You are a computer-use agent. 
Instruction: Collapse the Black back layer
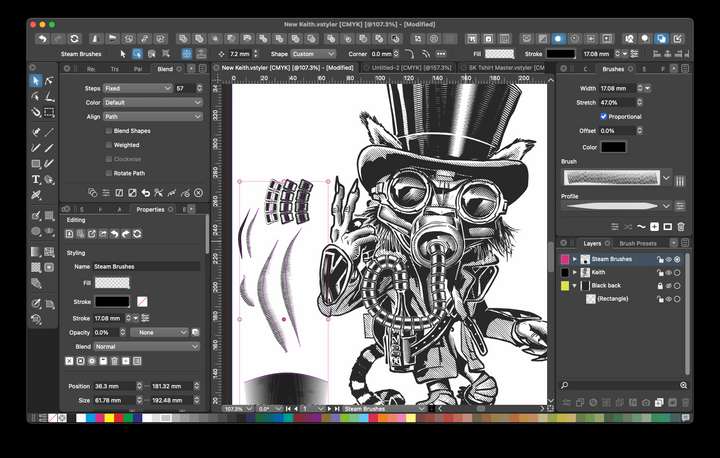tap(574, 286)
